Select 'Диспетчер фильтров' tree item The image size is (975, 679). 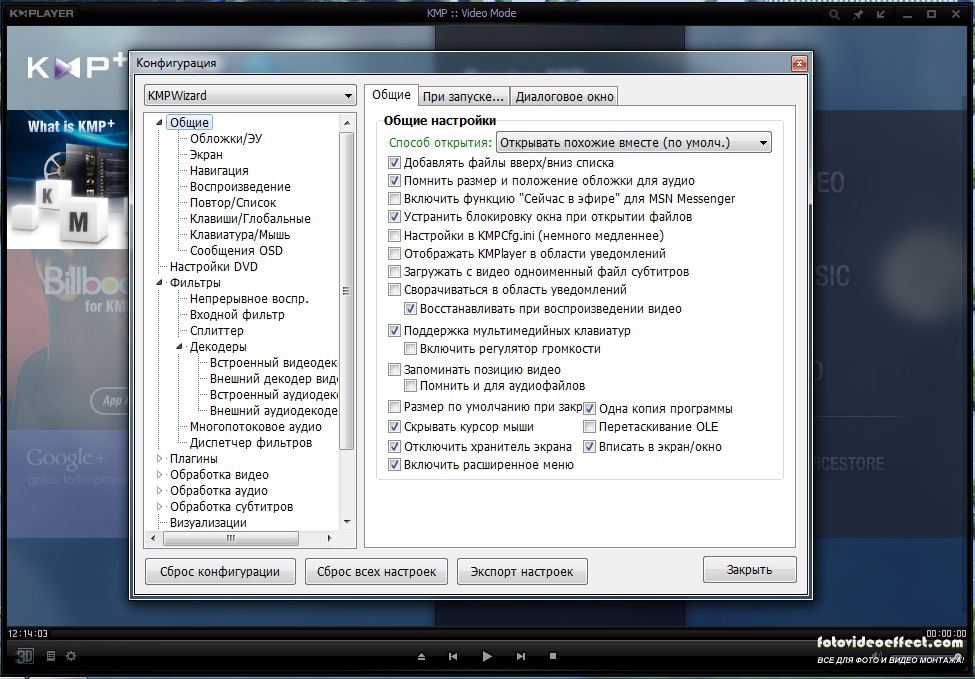[251, 443]
